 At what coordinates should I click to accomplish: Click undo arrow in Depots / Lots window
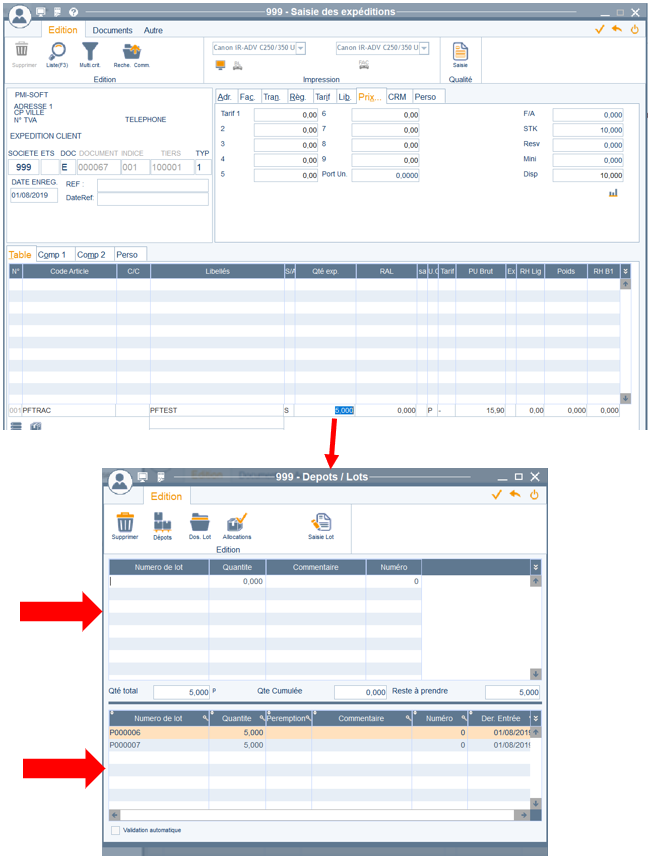click(x=515, y=494)
